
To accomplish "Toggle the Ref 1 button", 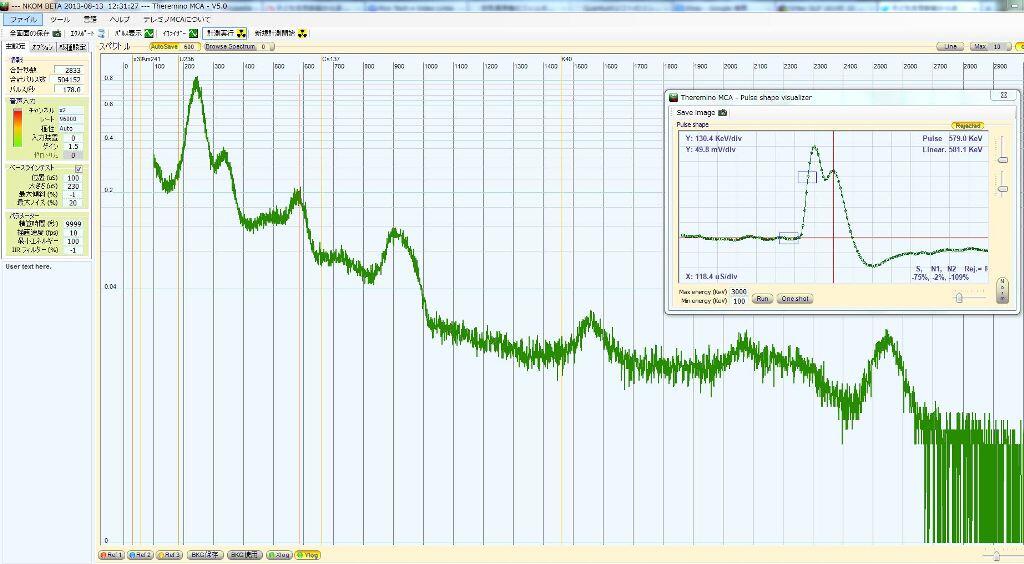I will coord(111,555).
